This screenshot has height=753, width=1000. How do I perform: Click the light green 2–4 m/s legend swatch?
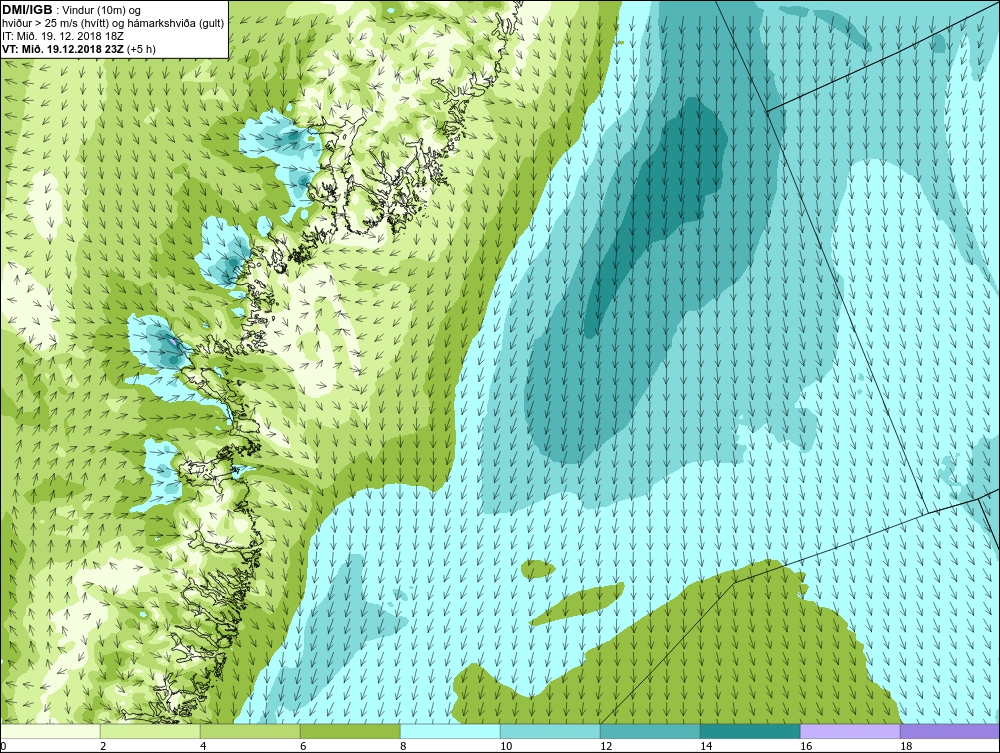click(151, 731)
